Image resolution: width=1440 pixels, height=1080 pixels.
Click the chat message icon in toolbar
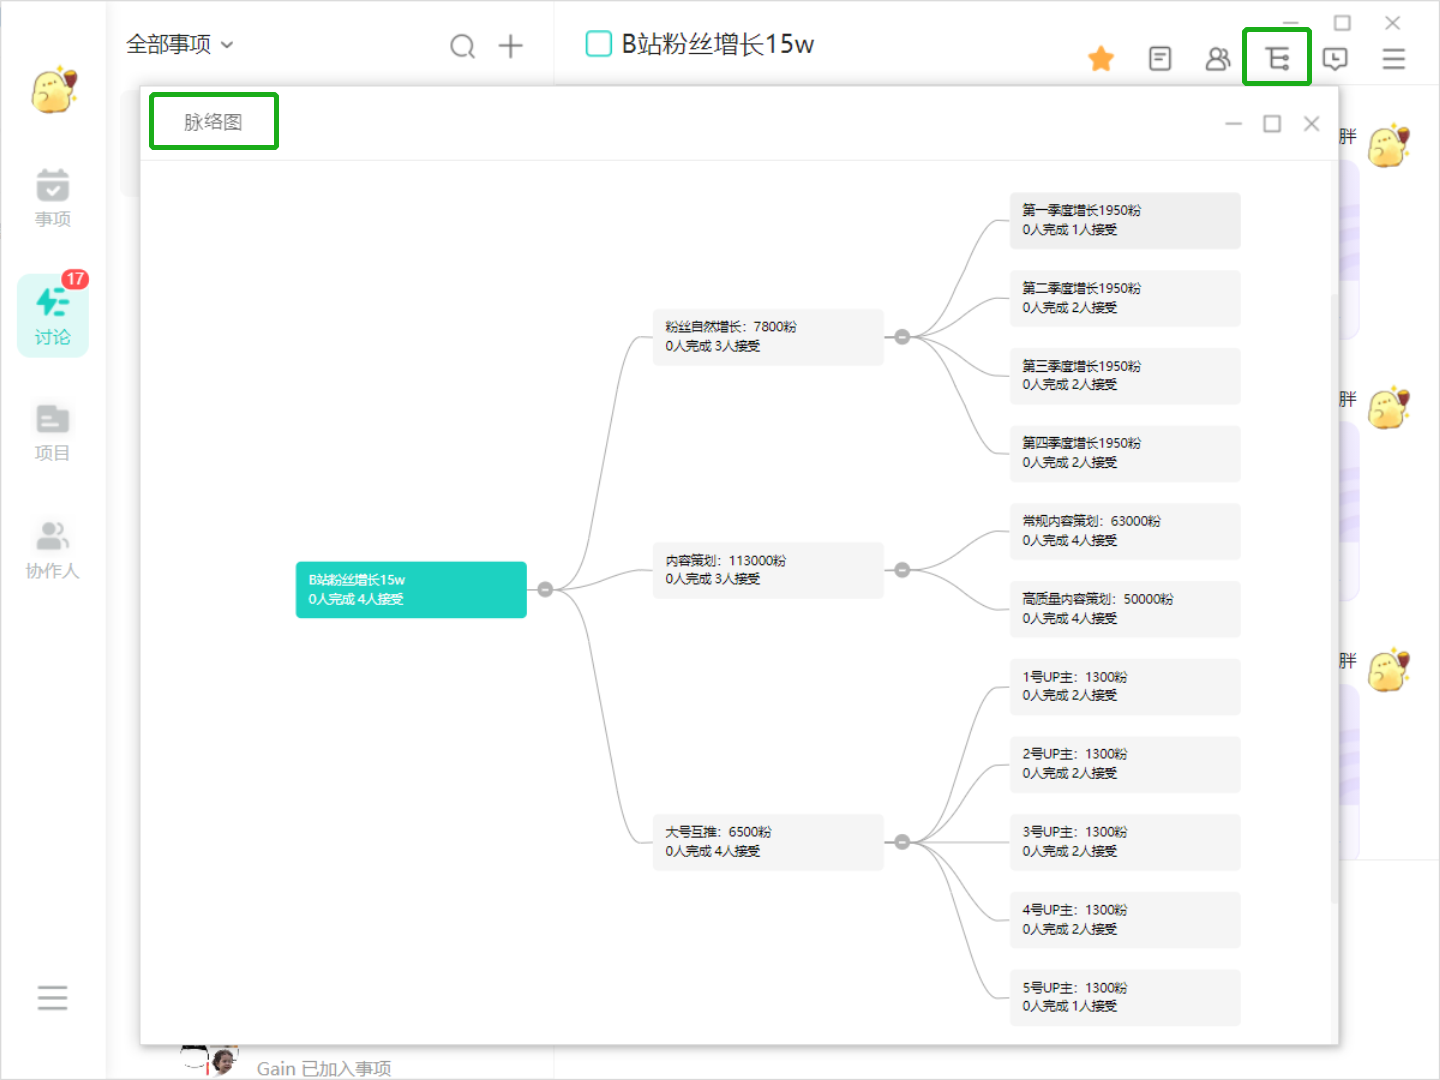pyautogui.click(x=1335, y=59)
